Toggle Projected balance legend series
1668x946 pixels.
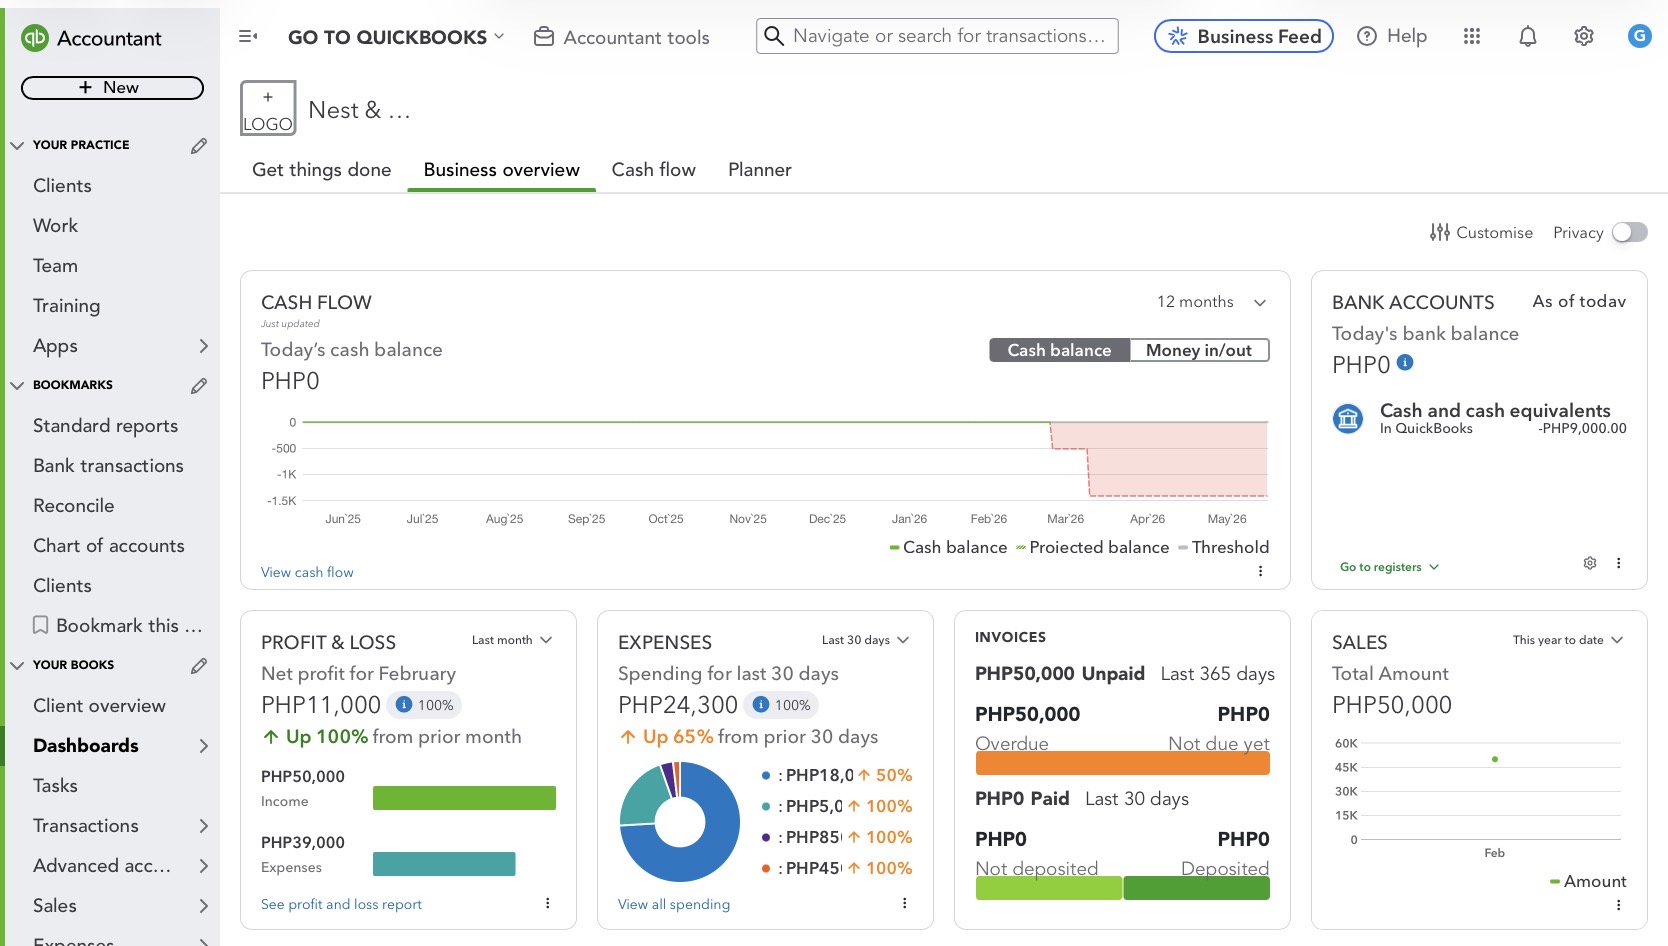point(1092,547)
